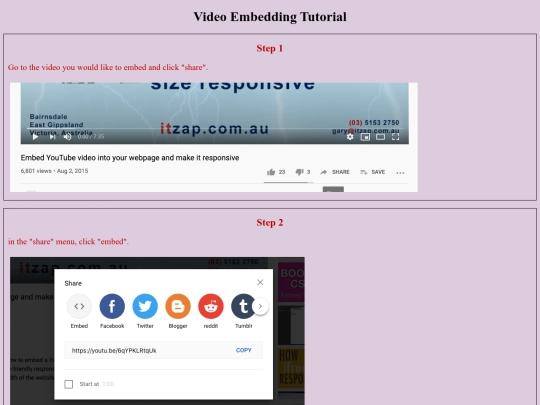Enable the miniplayer icon
This screenshot has height=405, width=540.
[365, 137]
